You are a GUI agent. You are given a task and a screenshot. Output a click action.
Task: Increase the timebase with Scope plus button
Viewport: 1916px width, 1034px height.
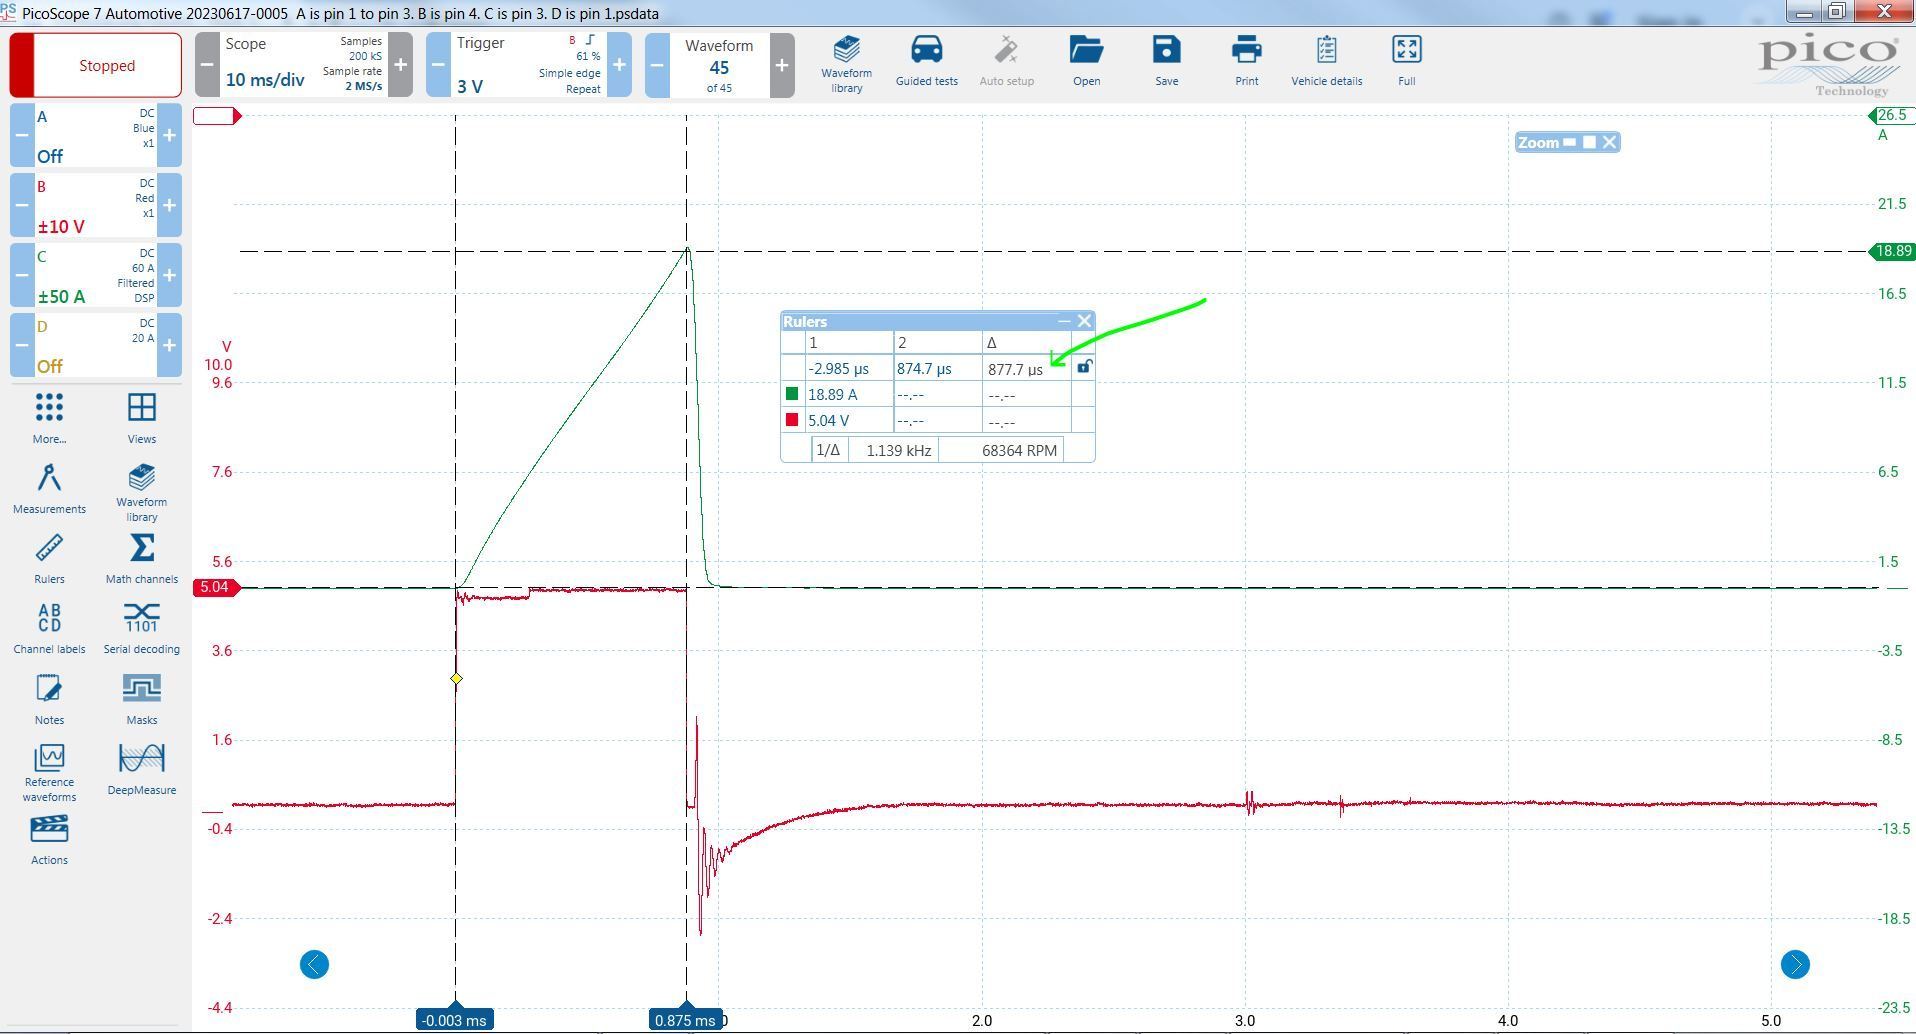[x=400, y=65]
